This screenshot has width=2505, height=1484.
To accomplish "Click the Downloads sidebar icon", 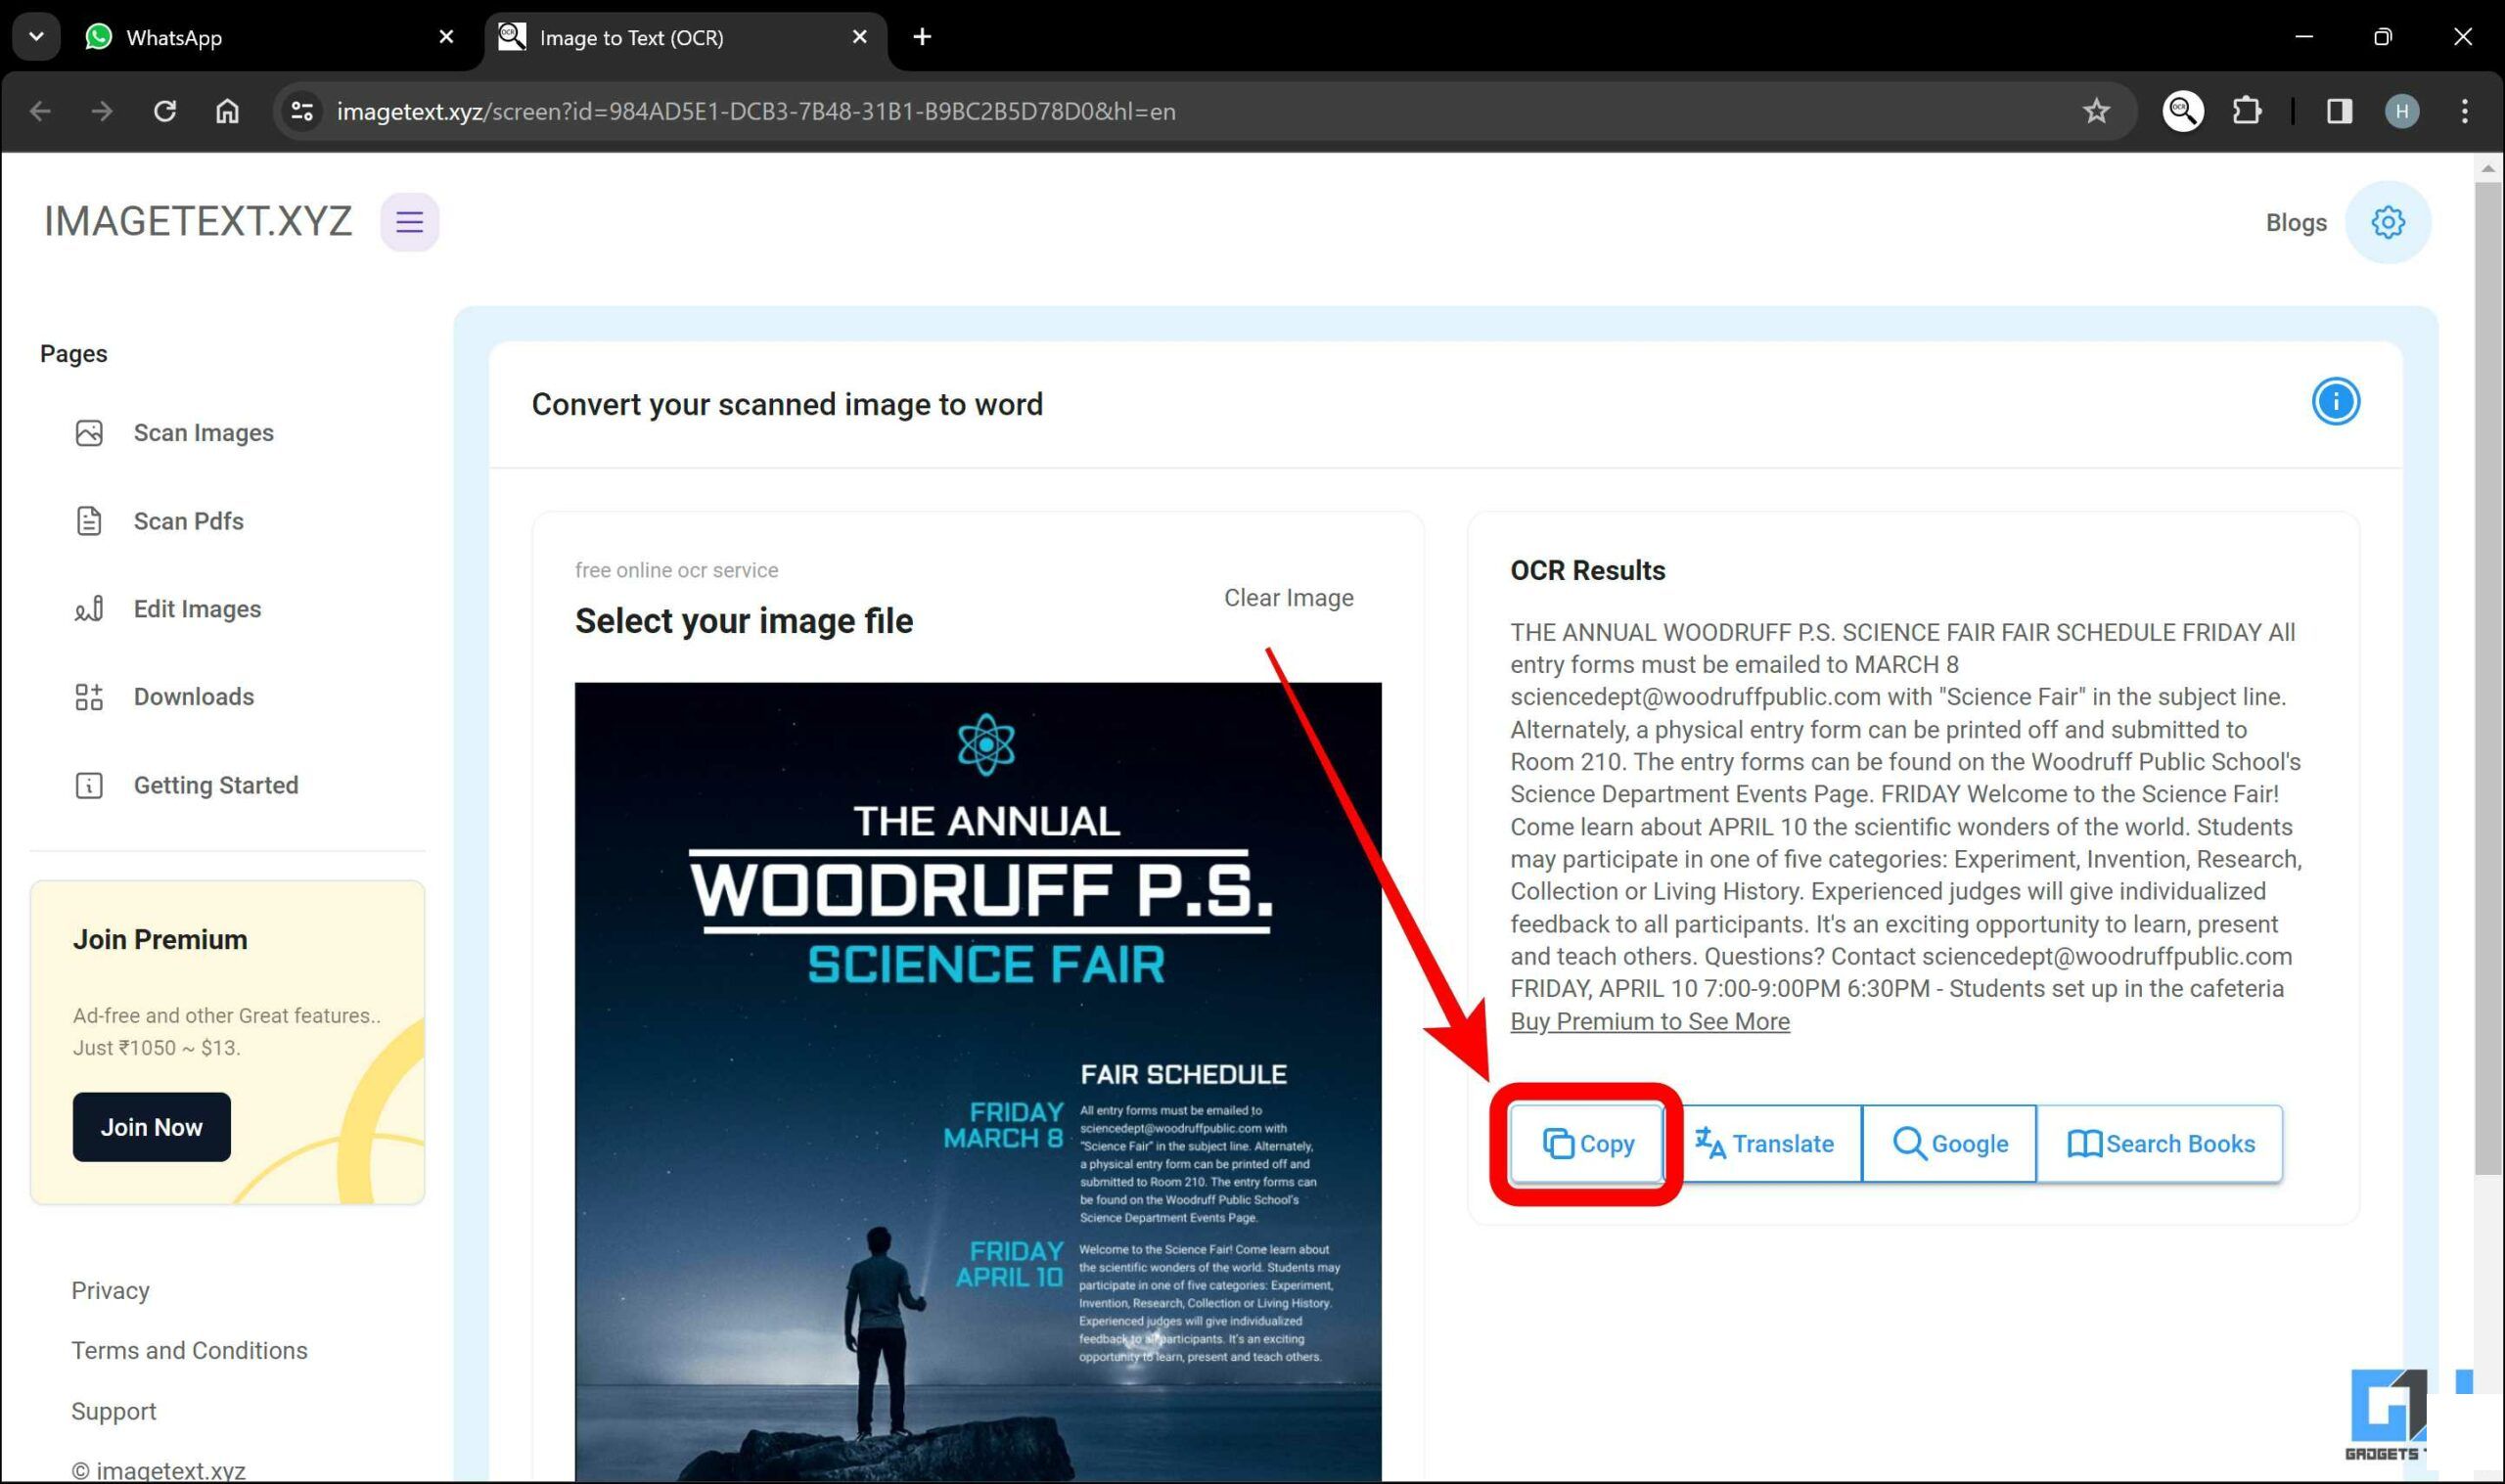I will pos(90,697).
